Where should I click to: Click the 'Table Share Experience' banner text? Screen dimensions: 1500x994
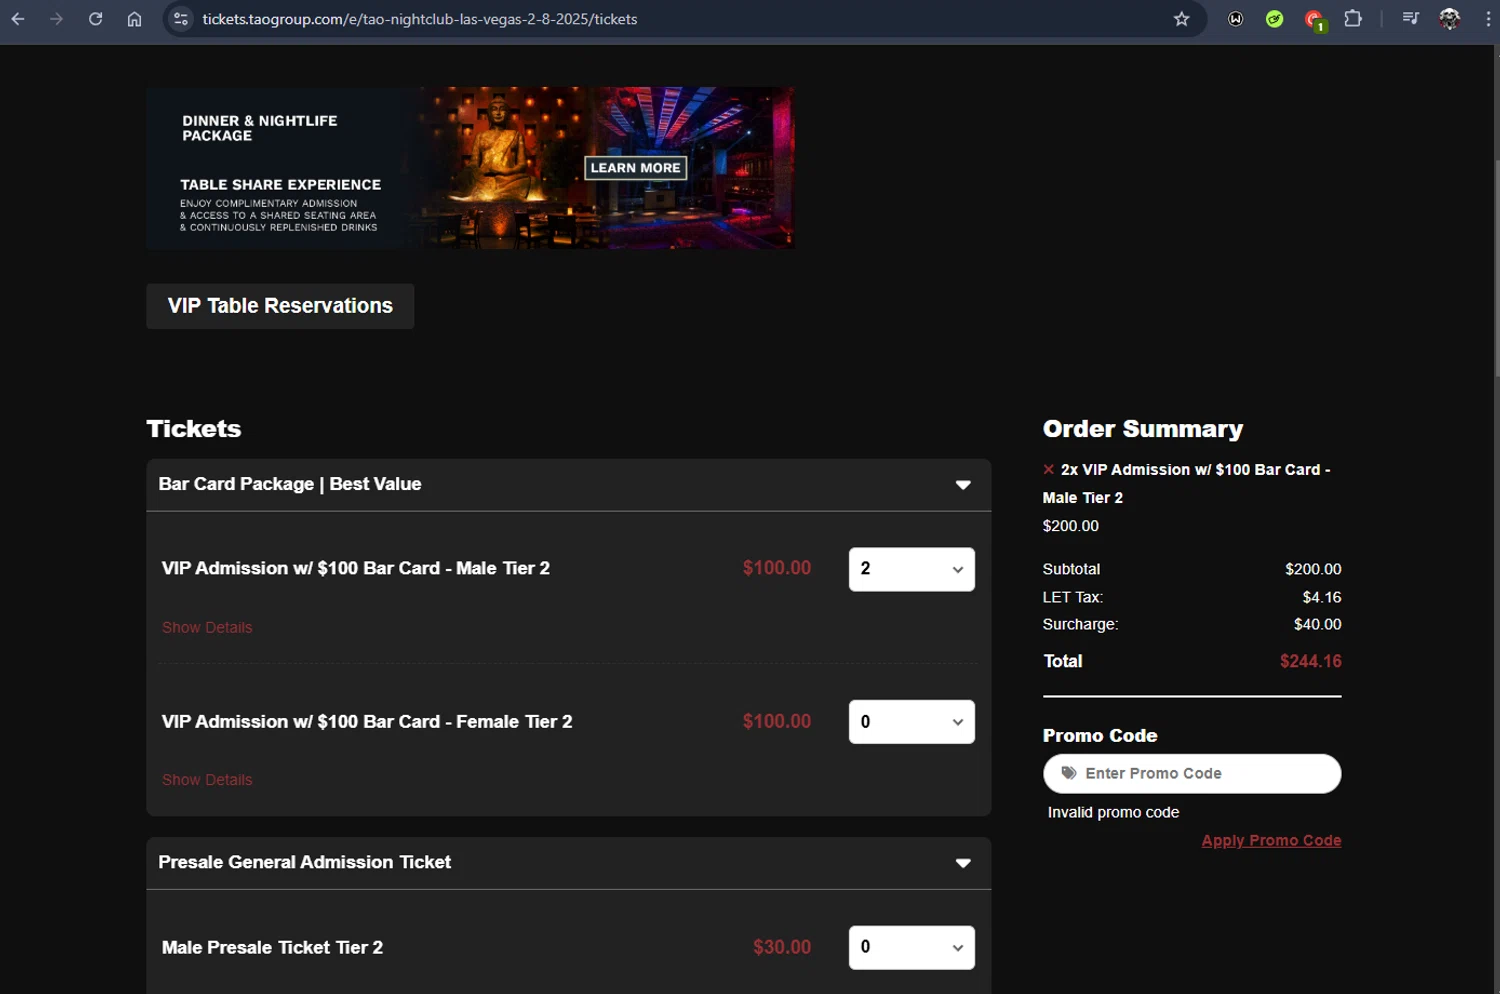(x=280, y=185)
